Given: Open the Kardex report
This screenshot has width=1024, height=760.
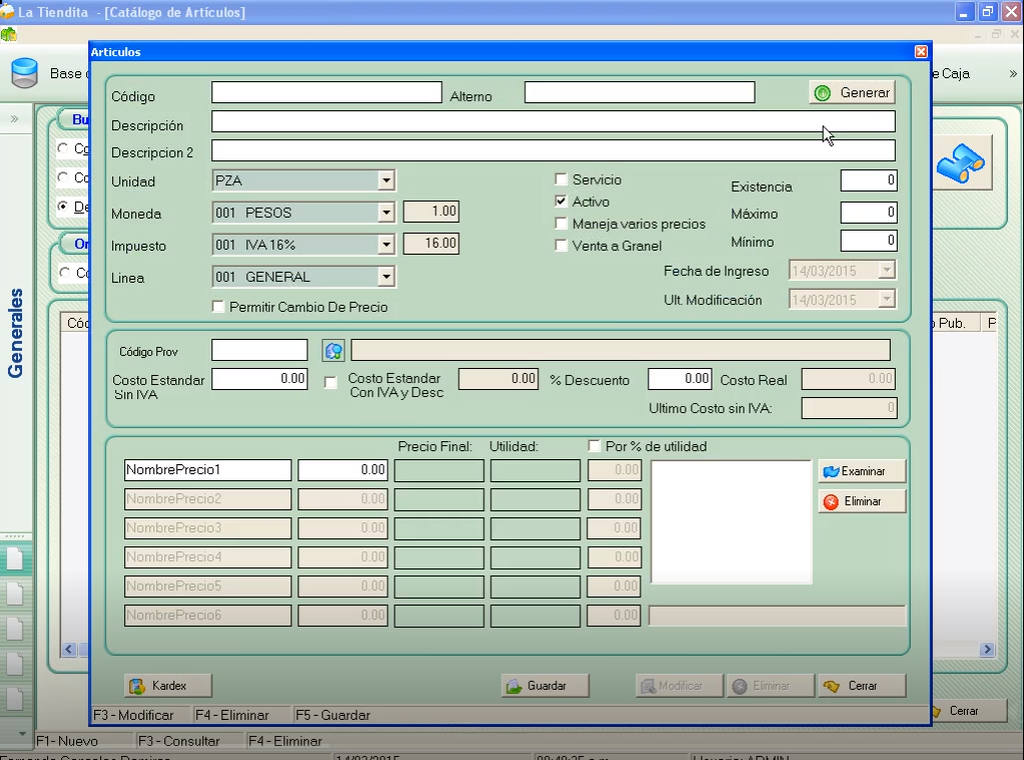Looking at the screenshot, I should click(x=169, y=686).
